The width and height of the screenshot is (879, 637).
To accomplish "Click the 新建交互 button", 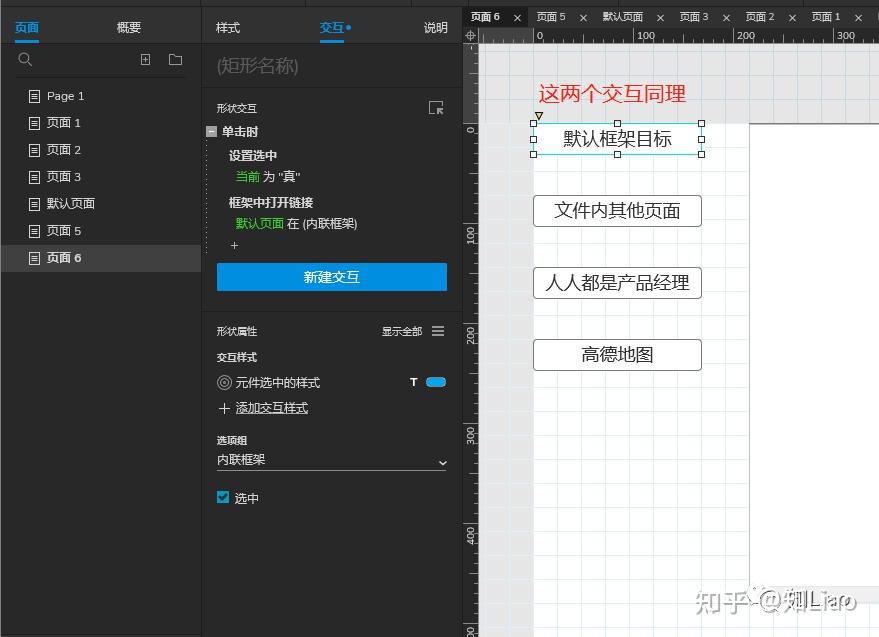I will click(x=331, y=277).
